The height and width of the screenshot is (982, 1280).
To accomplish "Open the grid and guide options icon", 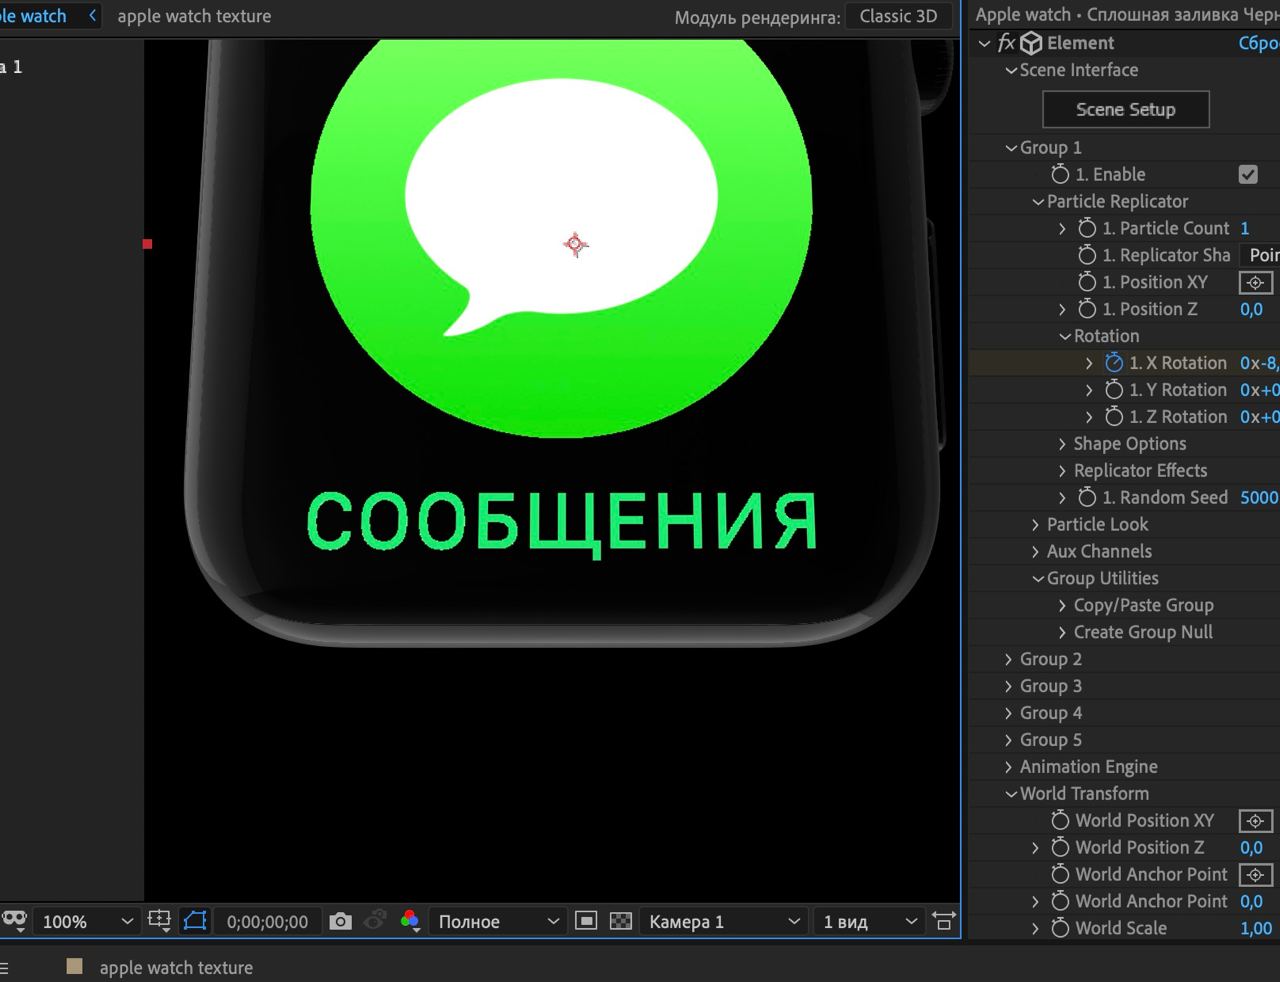I will click(159, 921).
